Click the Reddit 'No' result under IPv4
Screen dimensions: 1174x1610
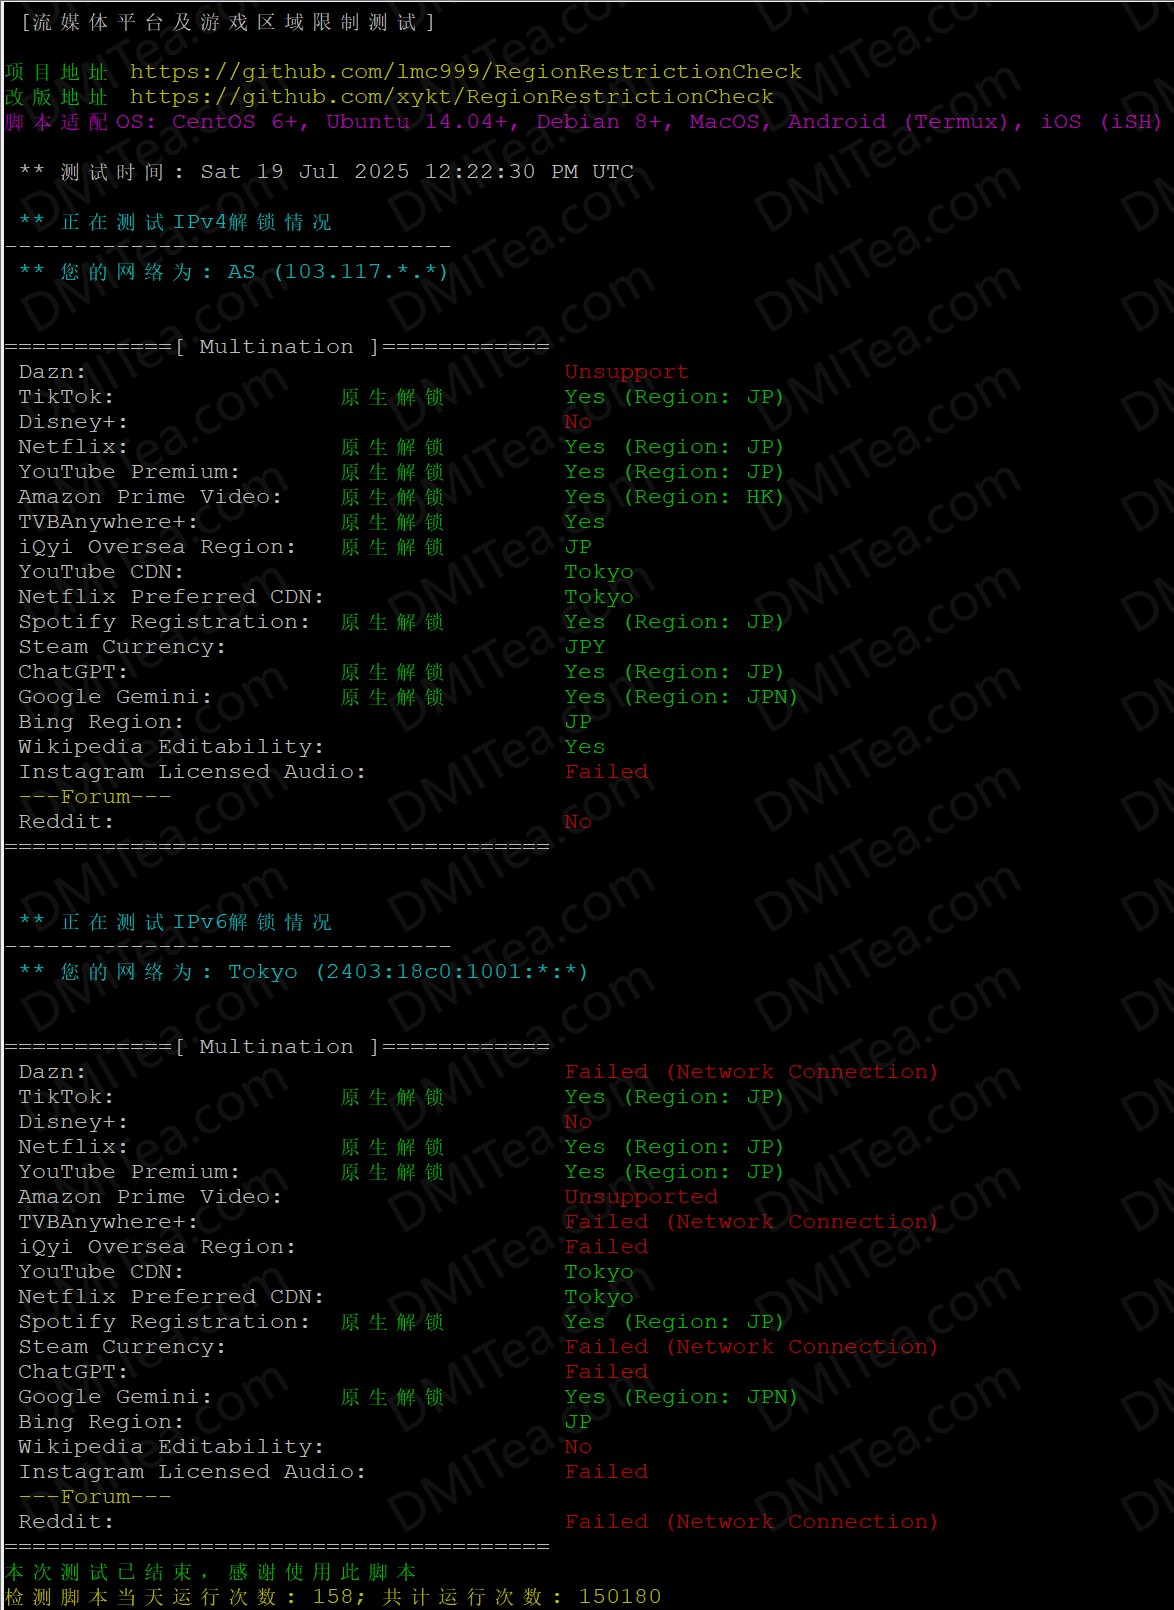tap(578, 822)
